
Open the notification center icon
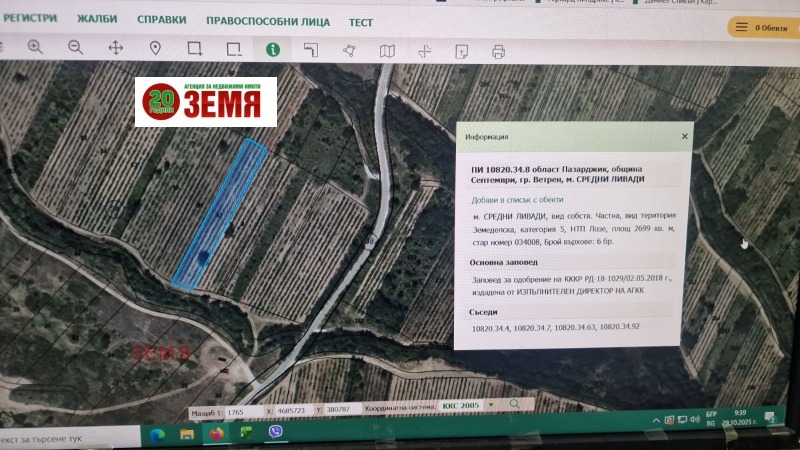click(770, 417)
